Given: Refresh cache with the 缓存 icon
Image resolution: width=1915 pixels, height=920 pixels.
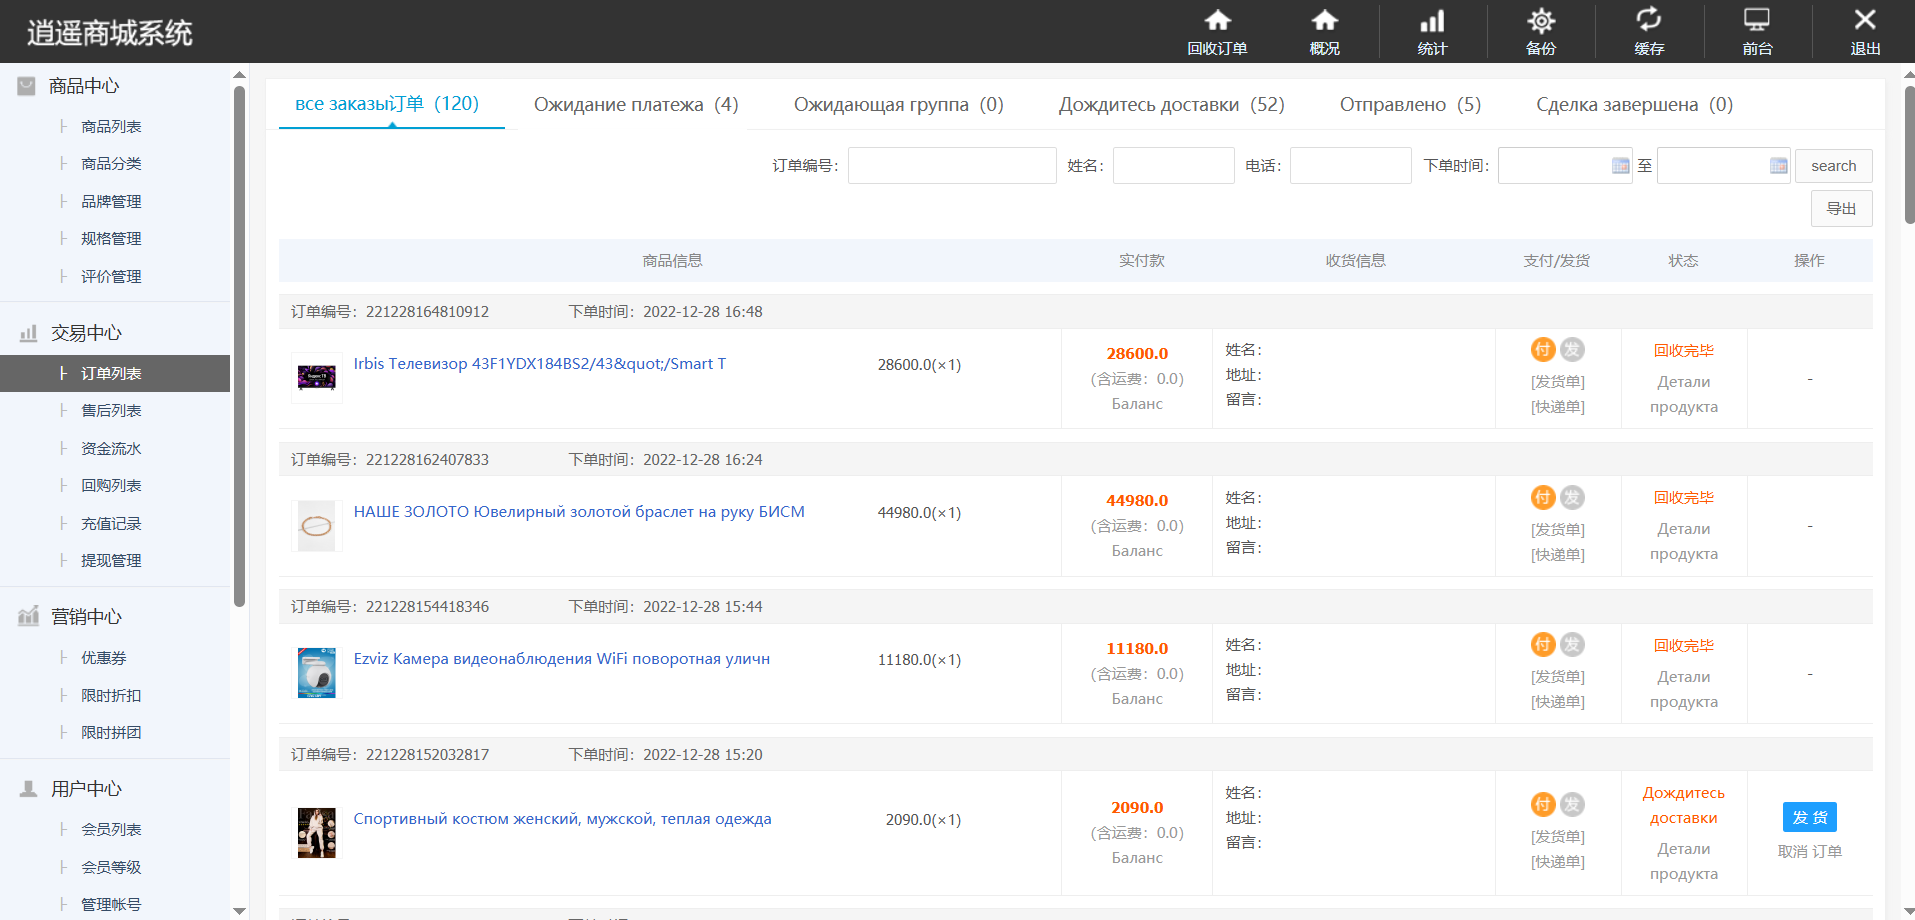Looking at the screenshot, I should tap(1648, 21).
